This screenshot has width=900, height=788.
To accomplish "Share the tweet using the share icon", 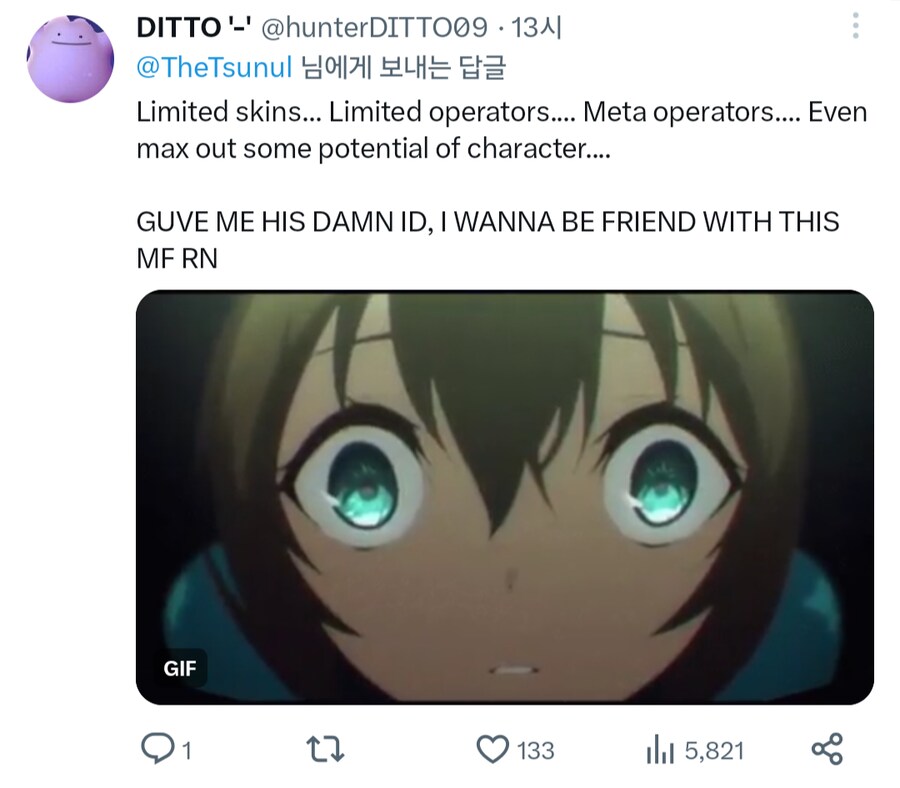I will click(x=827, y=749).
